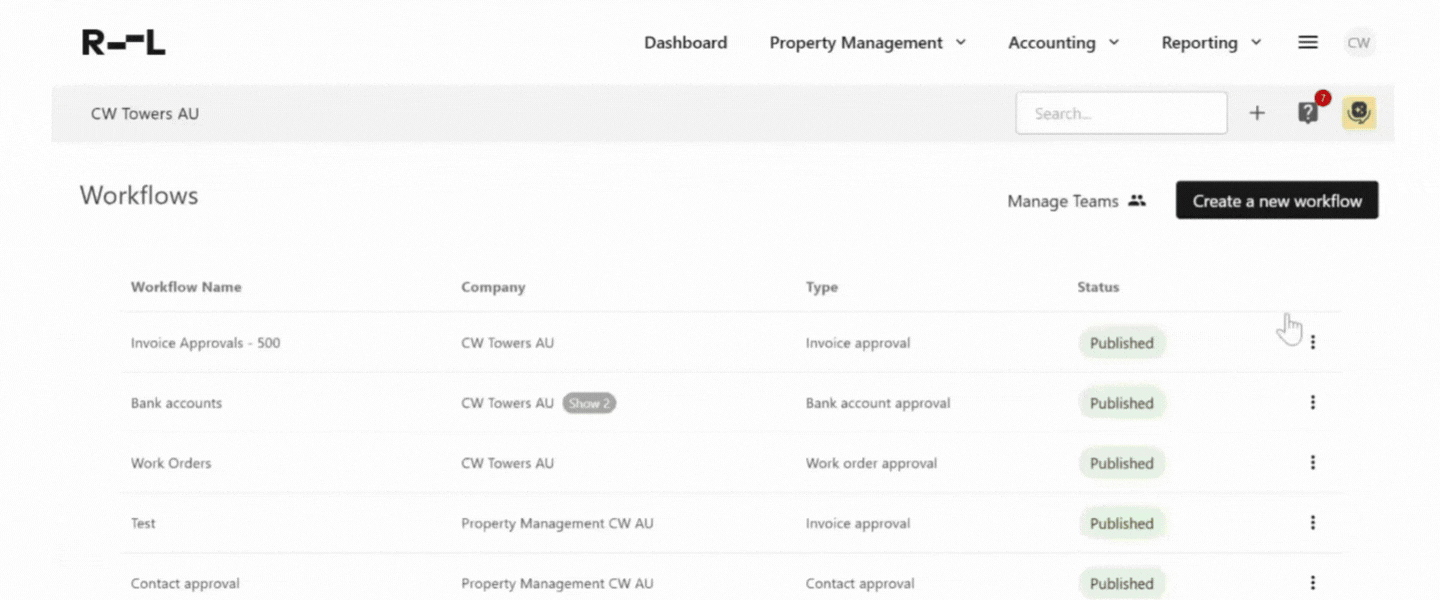Click Create a new workflow button
1440x600 pixels.
[1276, 201]
